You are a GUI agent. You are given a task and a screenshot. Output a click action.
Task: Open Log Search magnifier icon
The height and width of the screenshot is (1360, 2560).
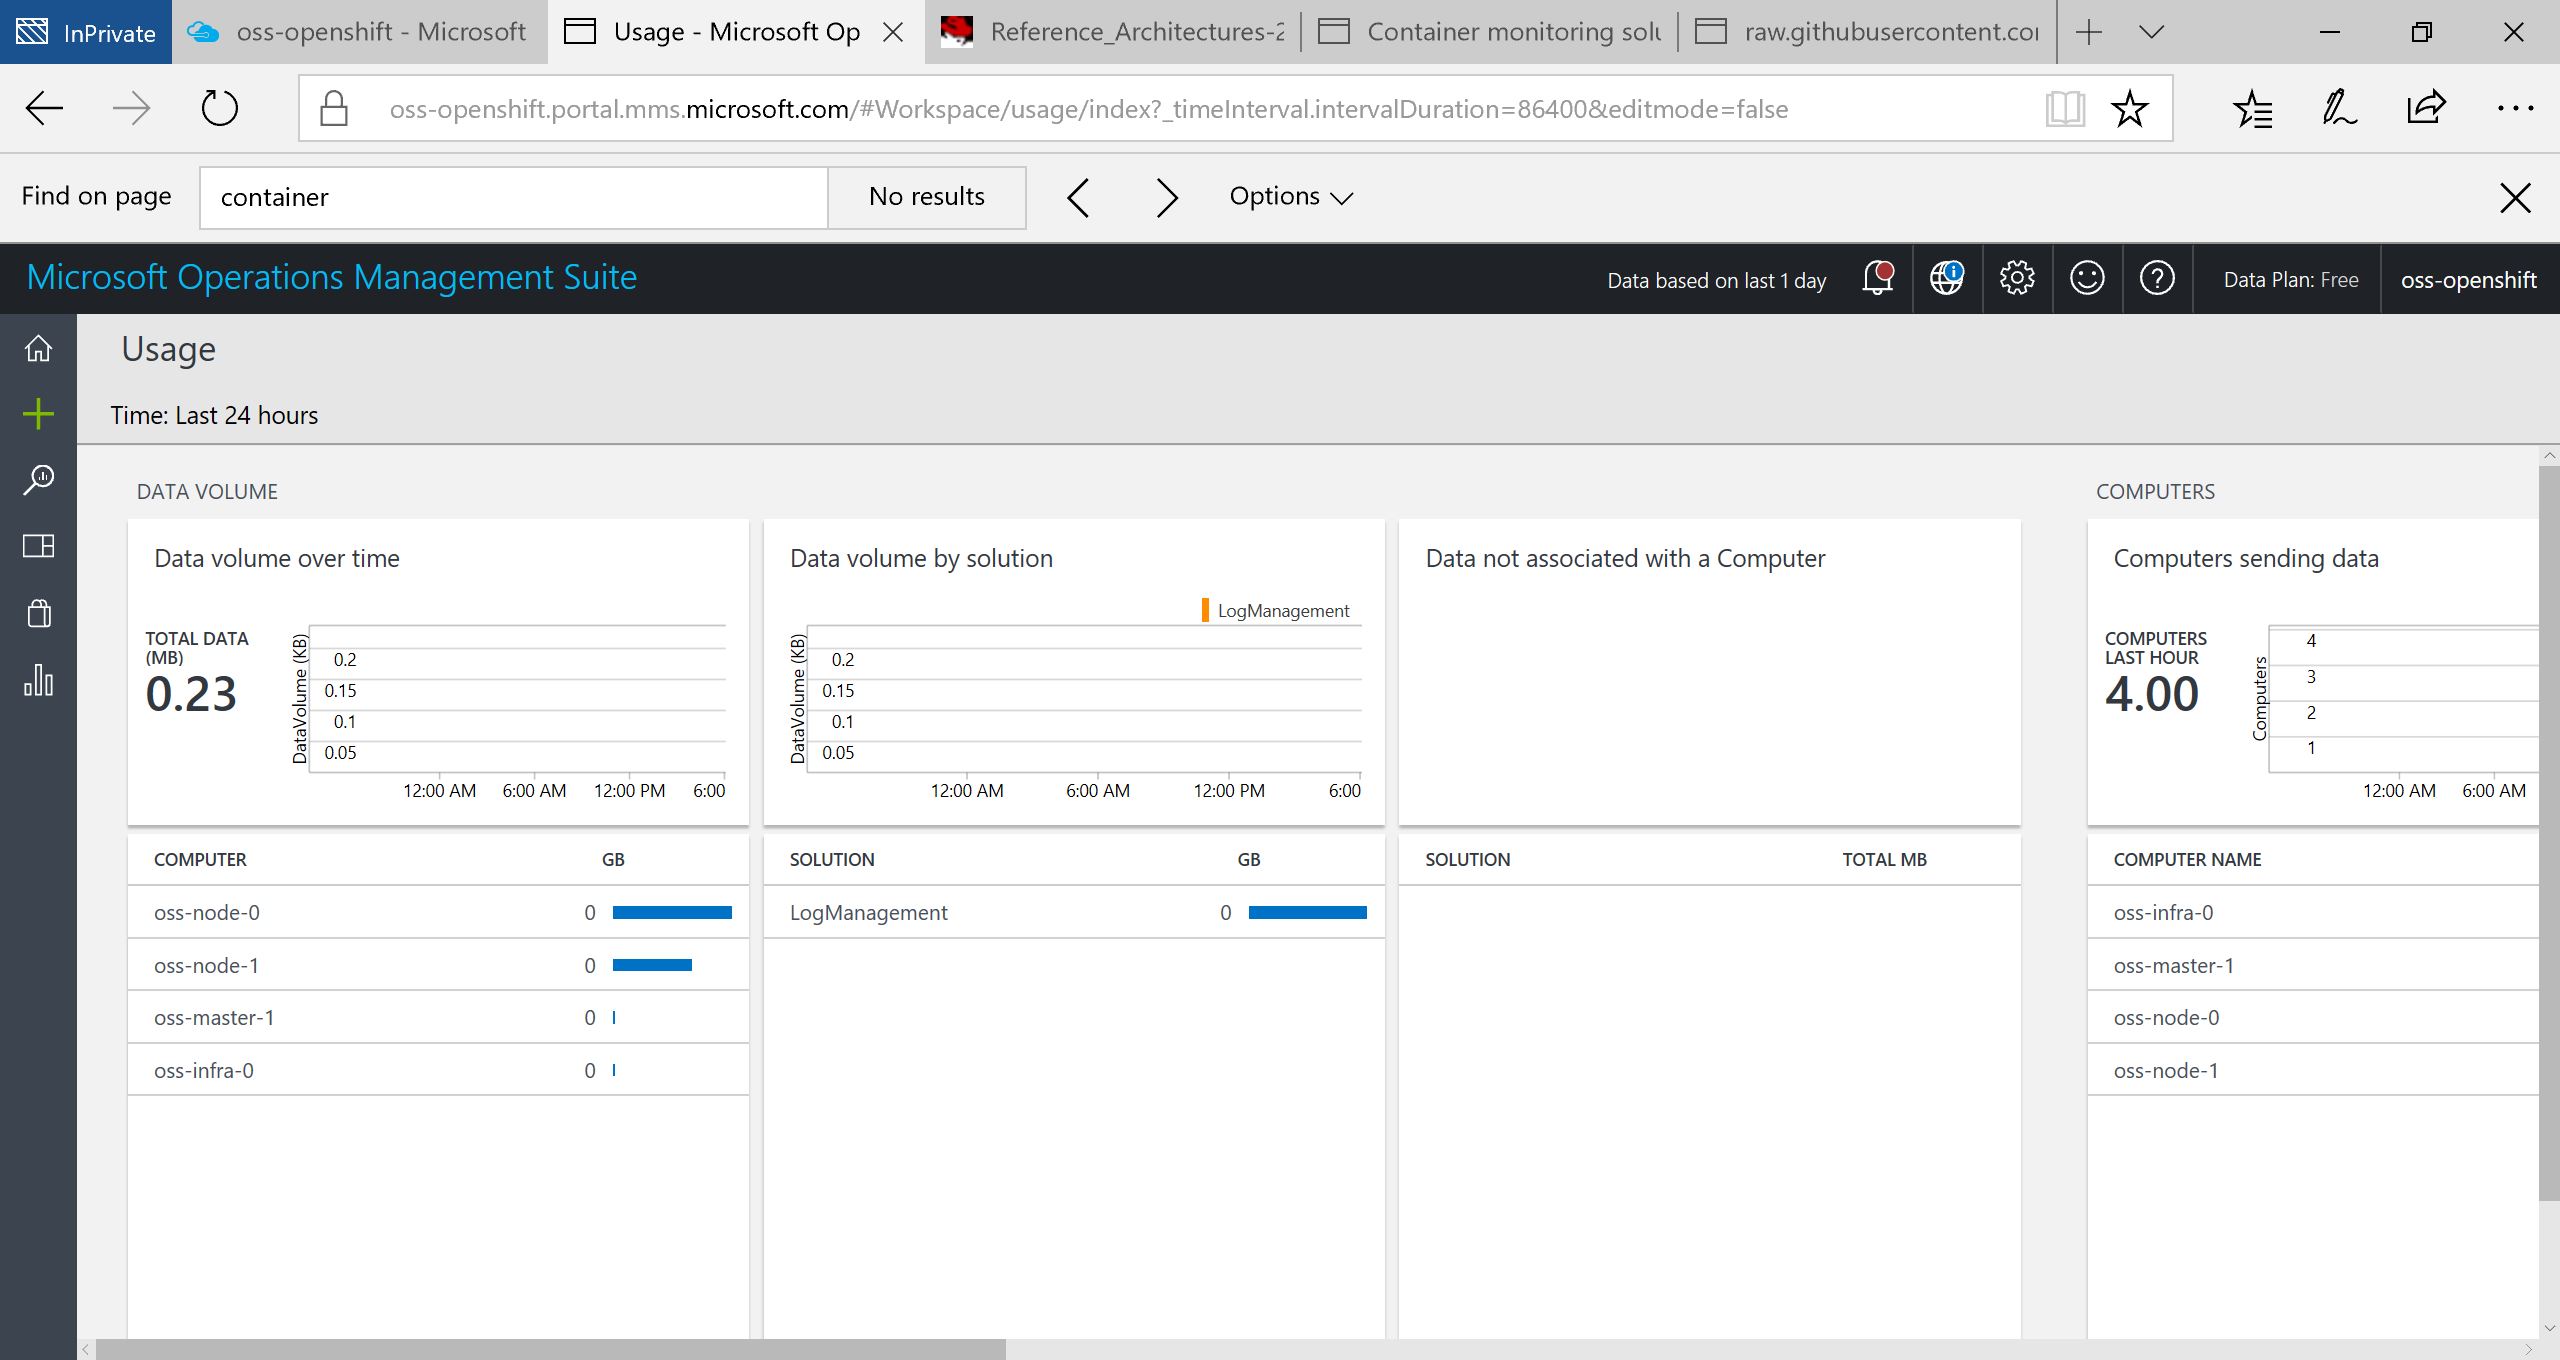[38, 479]
